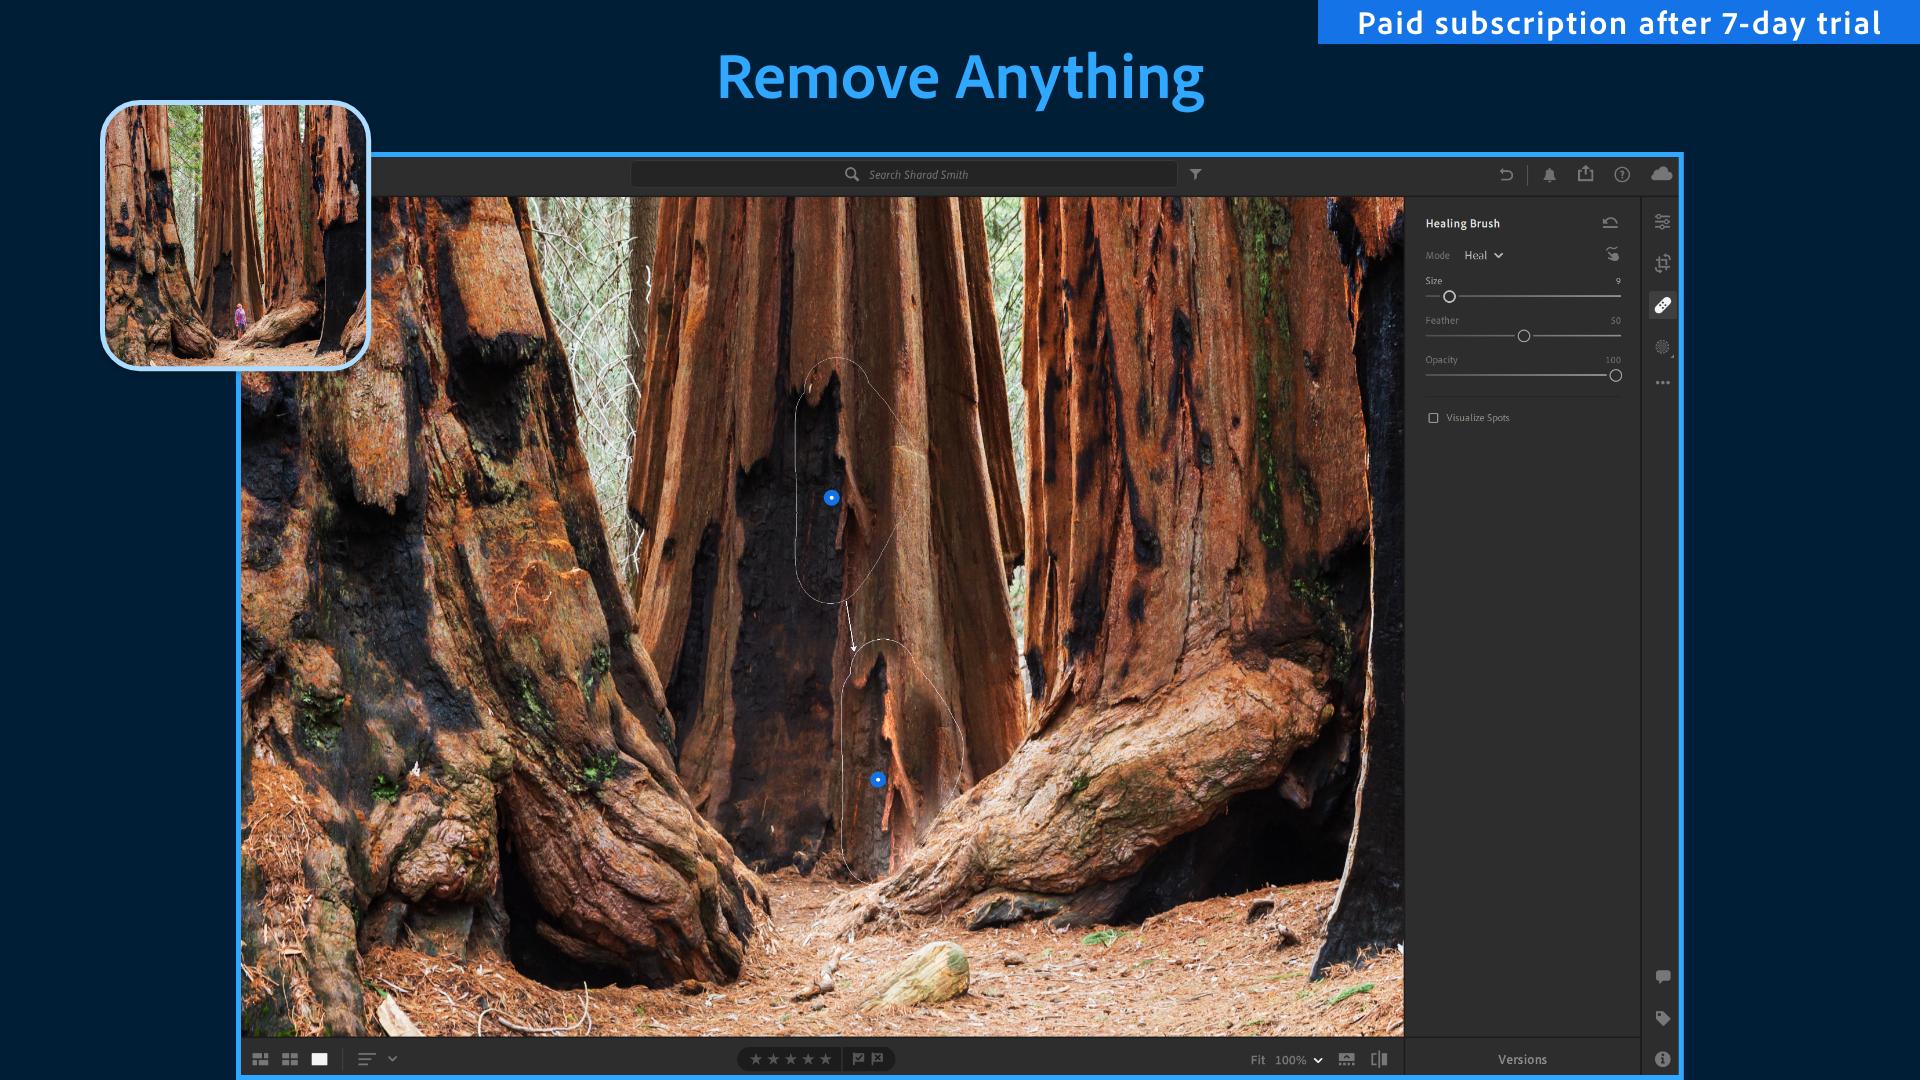Select the Healing Brush bandage tool
The height and width of the screenshot is (1080, 1920).
coord(1662,305)
